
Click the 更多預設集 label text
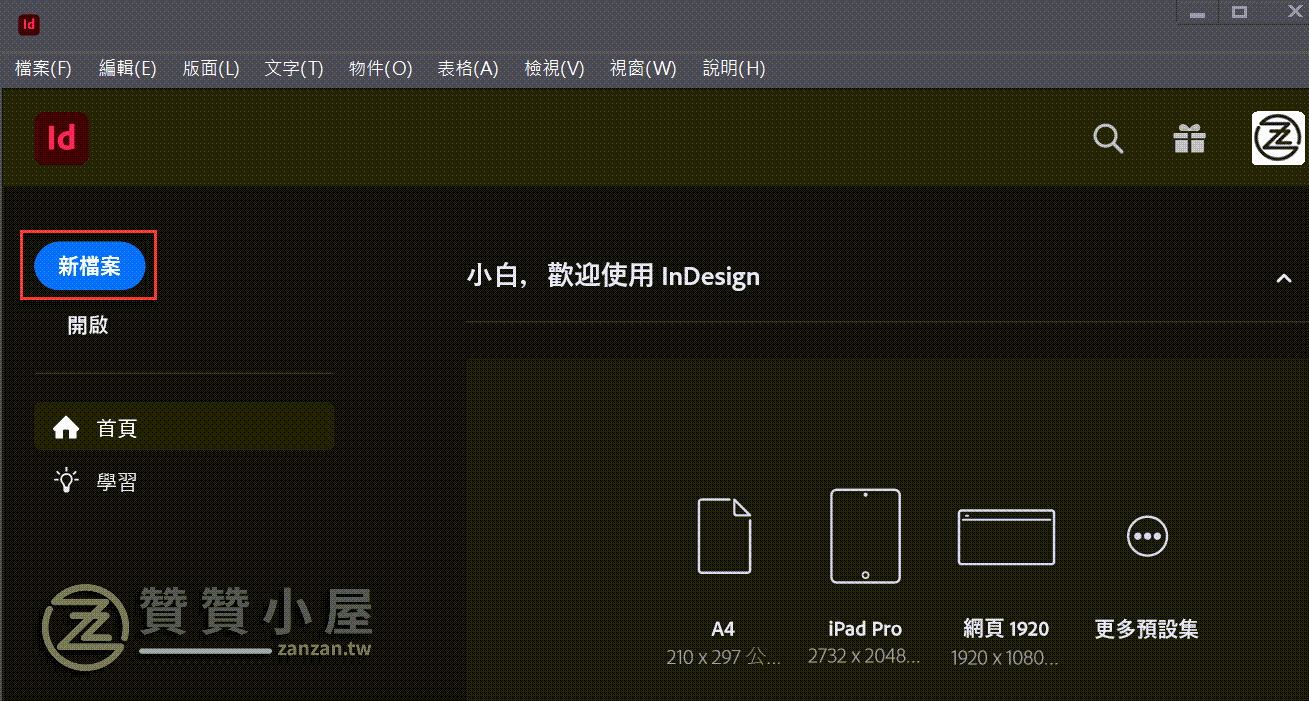click(1147, 629)
